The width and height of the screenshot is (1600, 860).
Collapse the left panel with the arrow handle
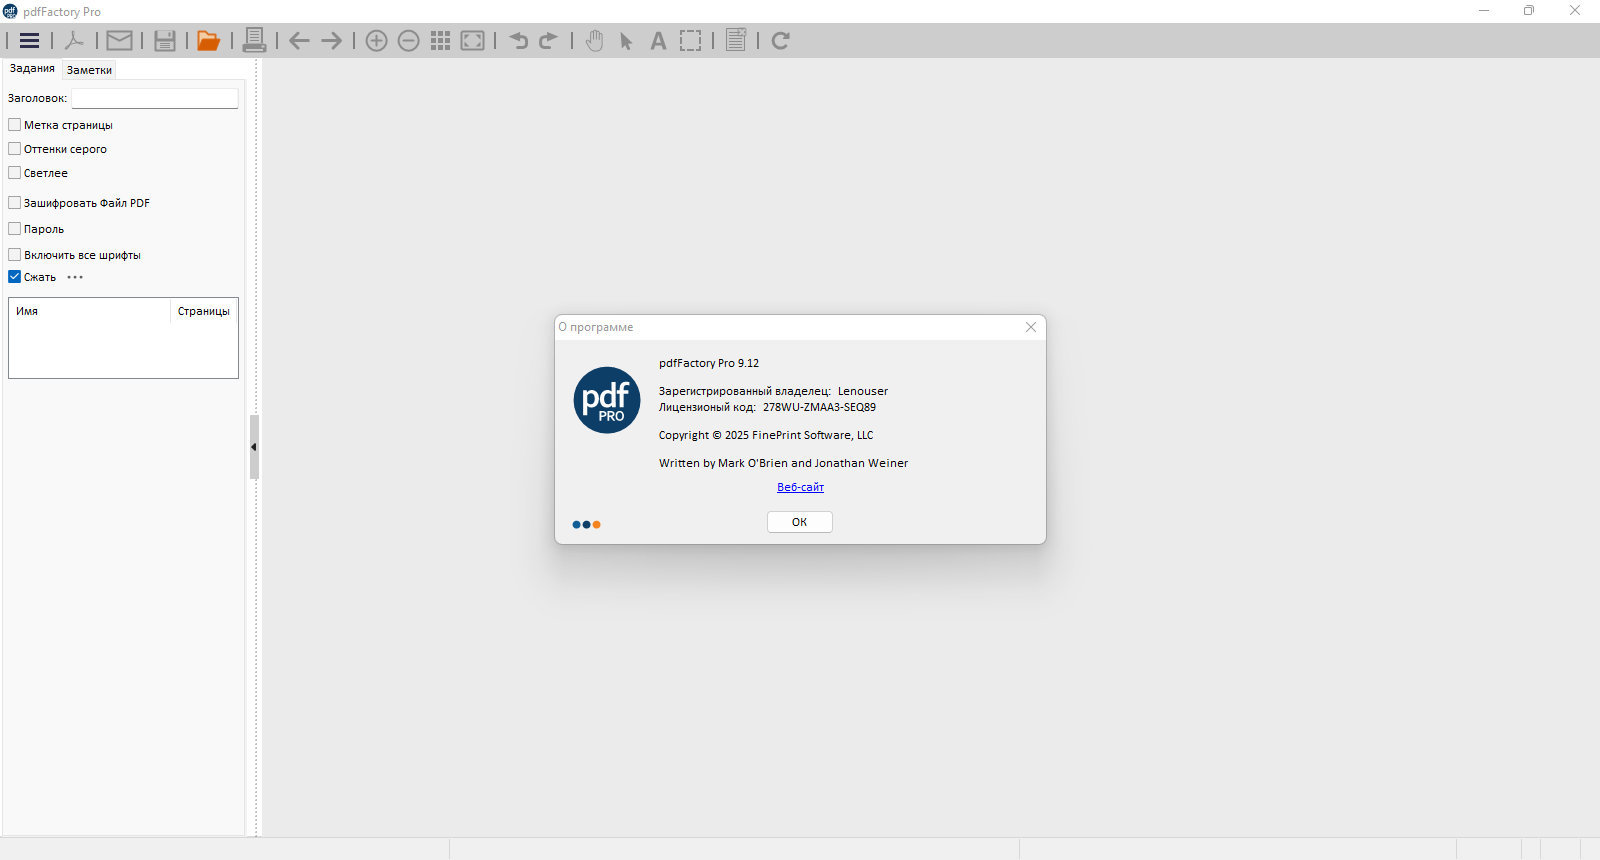pyautogui.click(x=254, y=447)
